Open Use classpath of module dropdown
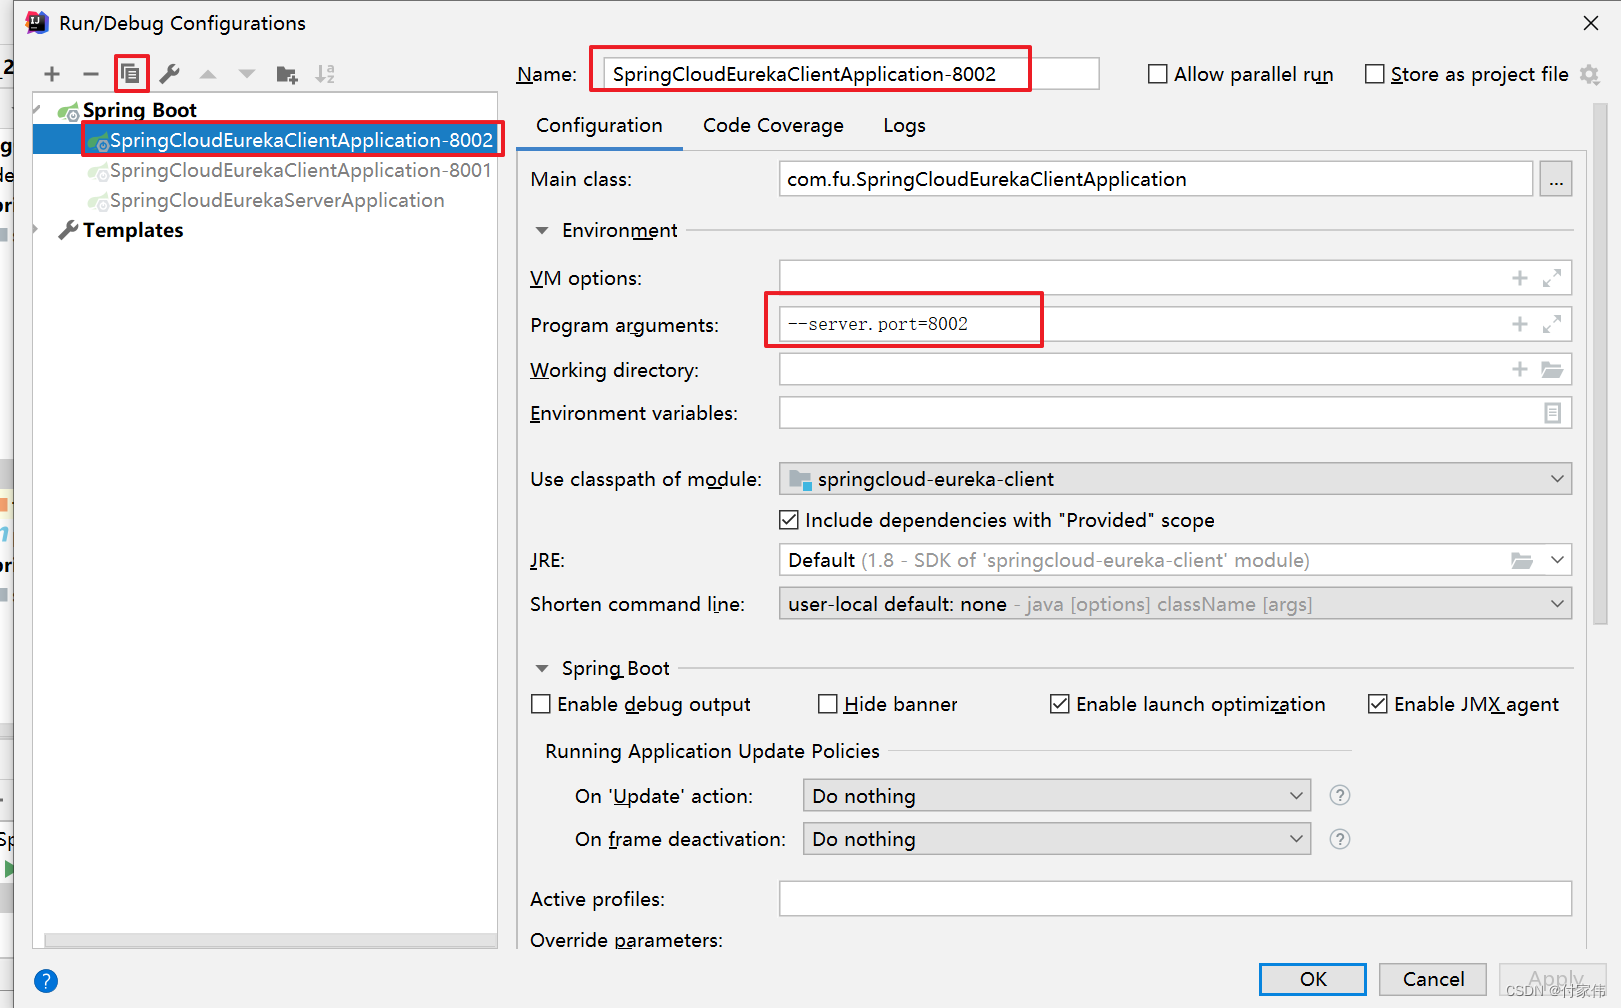This screenshot has height=1008, width=1621. pos(1175,479)
